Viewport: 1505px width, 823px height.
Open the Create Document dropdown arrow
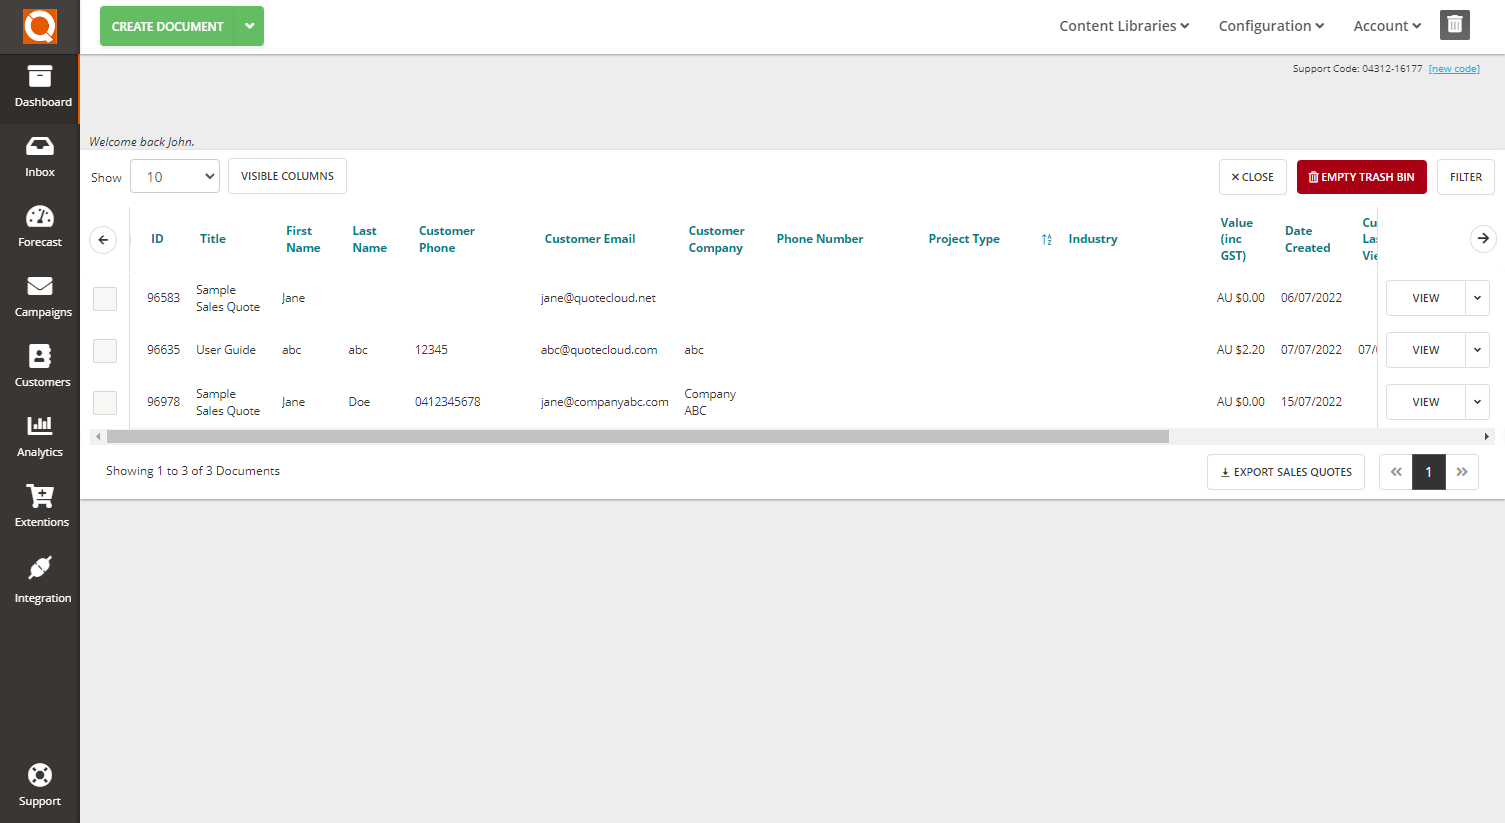(249, 26)
